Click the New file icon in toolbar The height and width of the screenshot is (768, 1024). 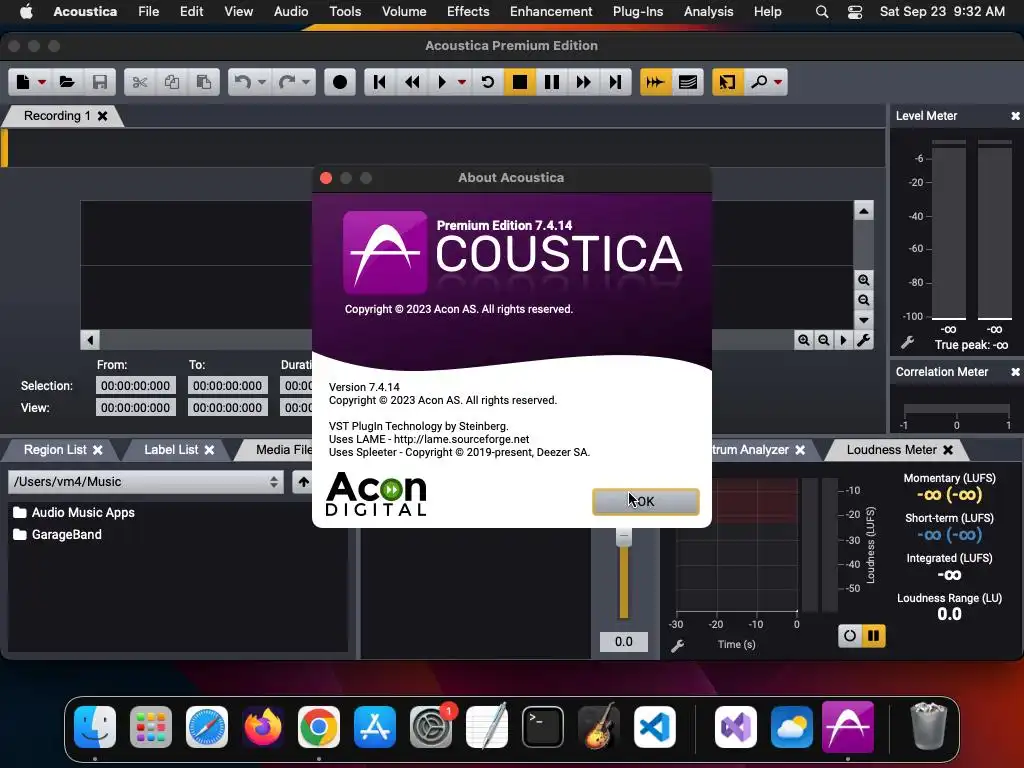click(23, 82)
